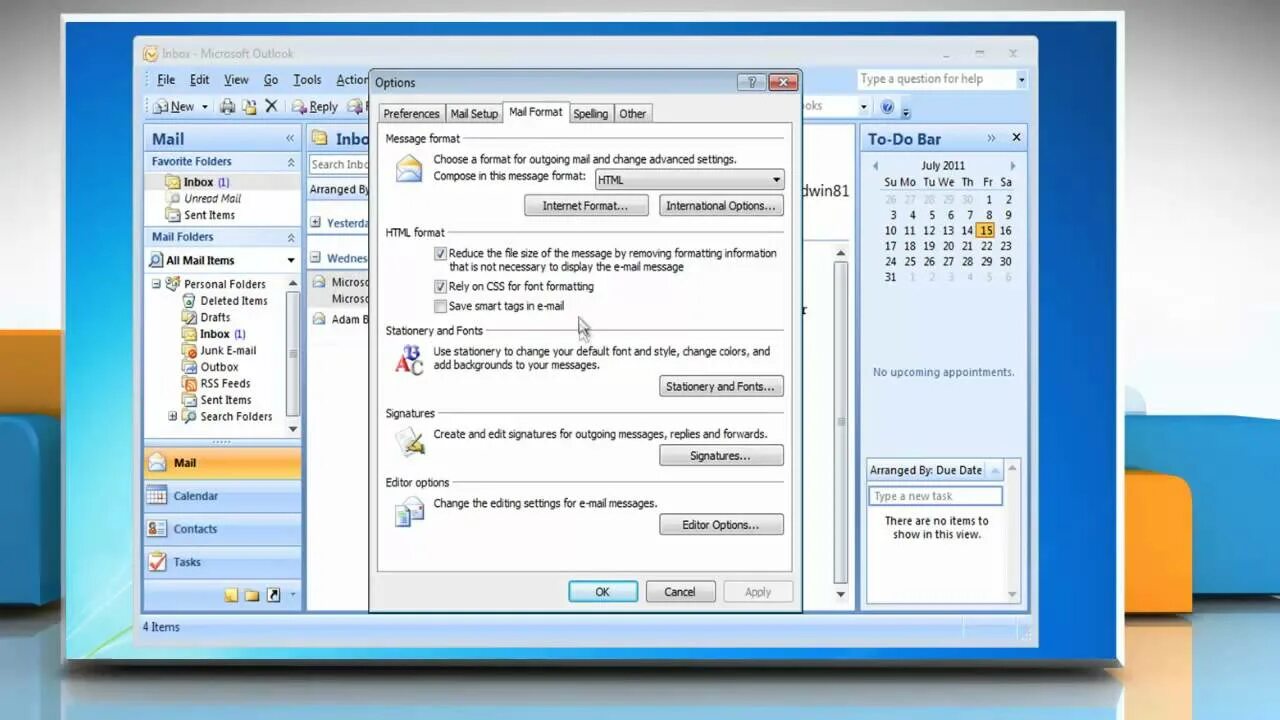Collapse the Favorite Folders section chevron

click(x=291, y=162)
